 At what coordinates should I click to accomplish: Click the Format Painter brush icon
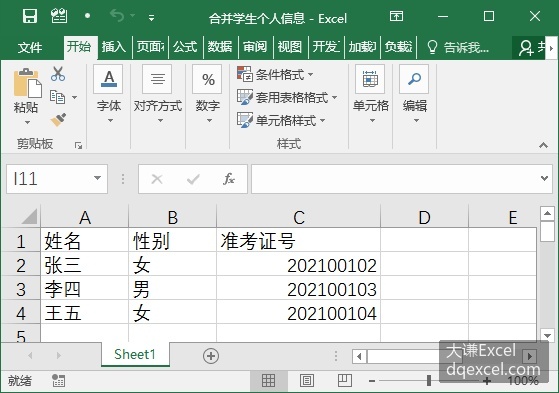coord(58,120)
